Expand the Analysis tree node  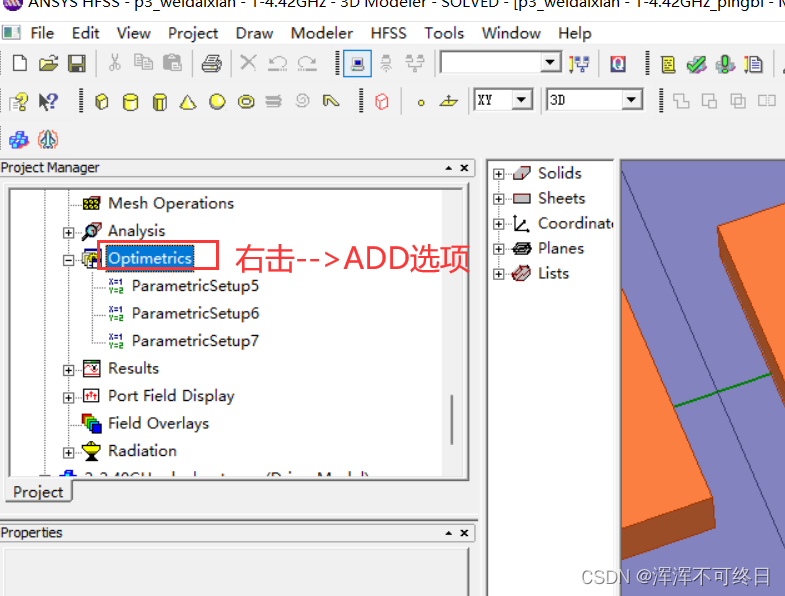pyautogui.click(x=69, y=233)
